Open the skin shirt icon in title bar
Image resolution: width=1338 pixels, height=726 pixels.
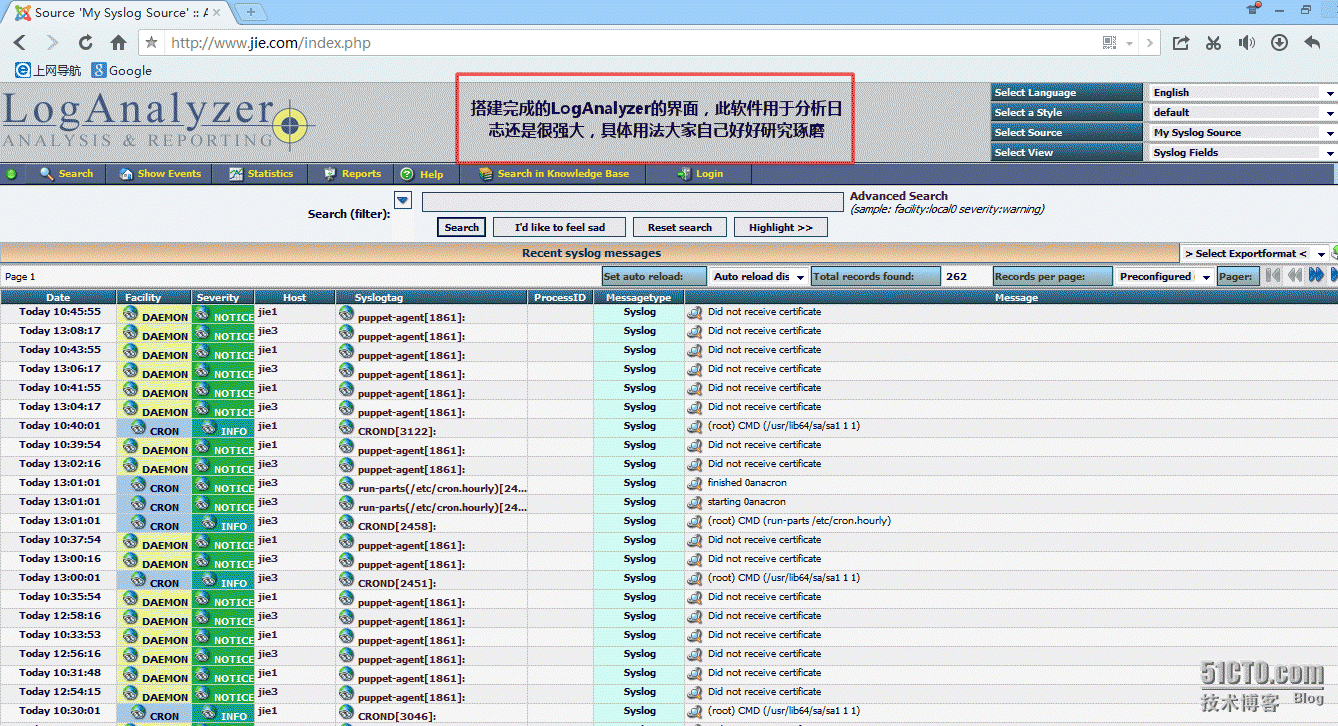point(1252,9)
